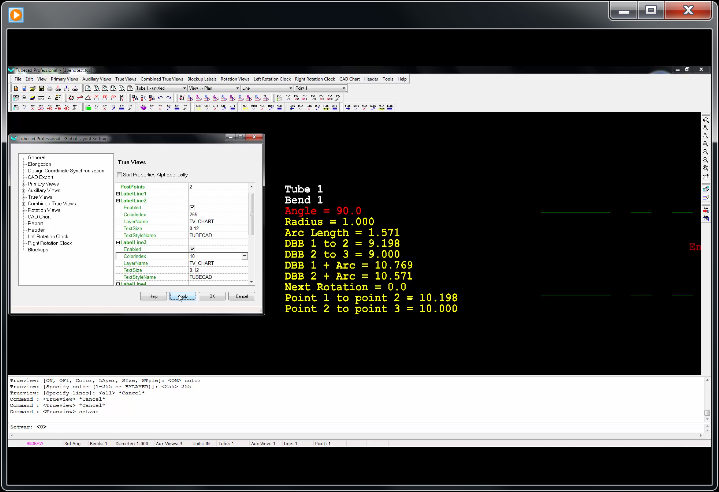Screen dimensions: 719x492
Task: Click the Apply button in the settings dialog
Action: pos(181,296)
